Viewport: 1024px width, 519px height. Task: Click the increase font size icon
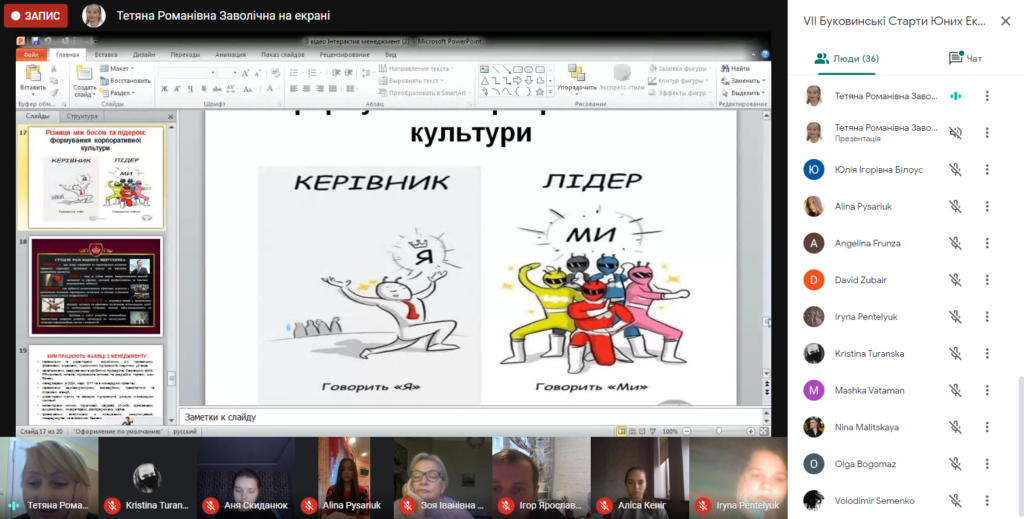coord(246,73)
